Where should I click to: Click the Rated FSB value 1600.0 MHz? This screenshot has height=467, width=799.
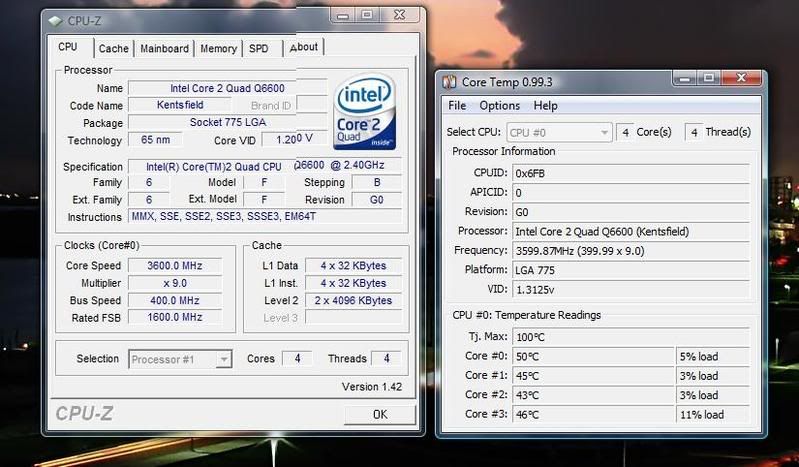(x=175, y=317)
